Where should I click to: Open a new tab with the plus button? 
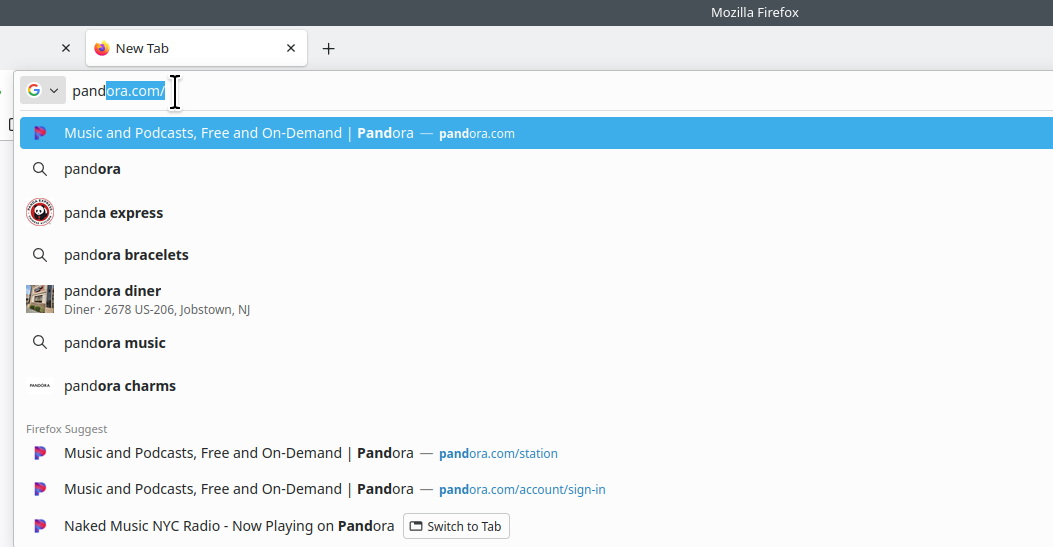[329, 48]
